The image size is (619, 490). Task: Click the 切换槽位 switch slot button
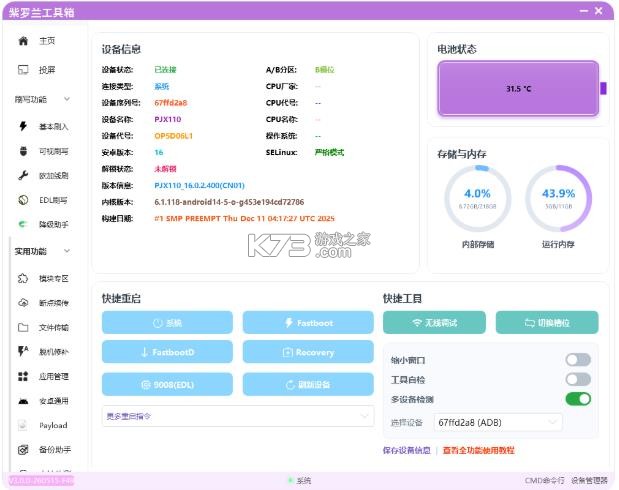[x=547, y=323]
